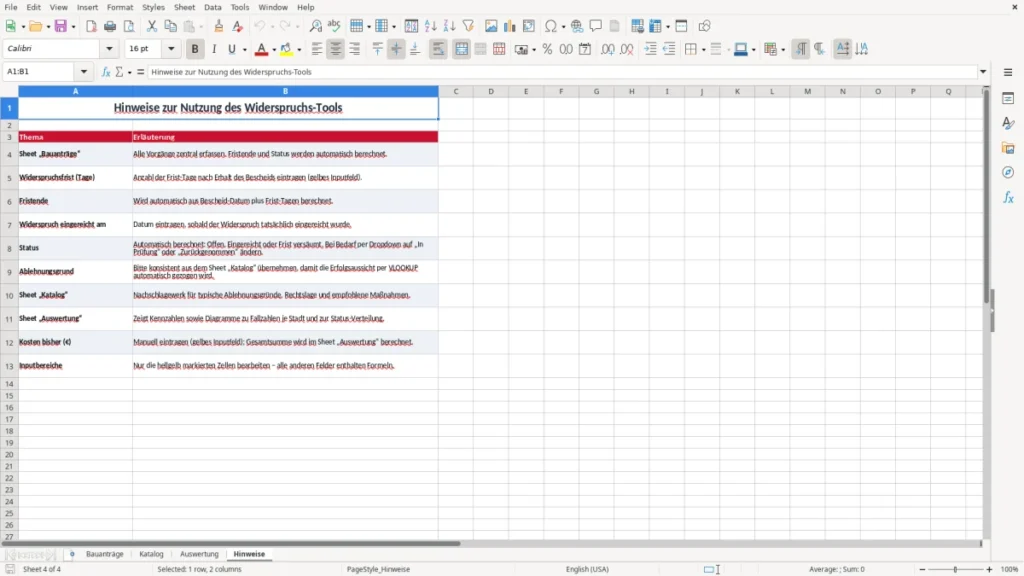1024x576 pixels.
Task: Open Select Function sum dropdown arrow
Action: (x=129, y=72)
